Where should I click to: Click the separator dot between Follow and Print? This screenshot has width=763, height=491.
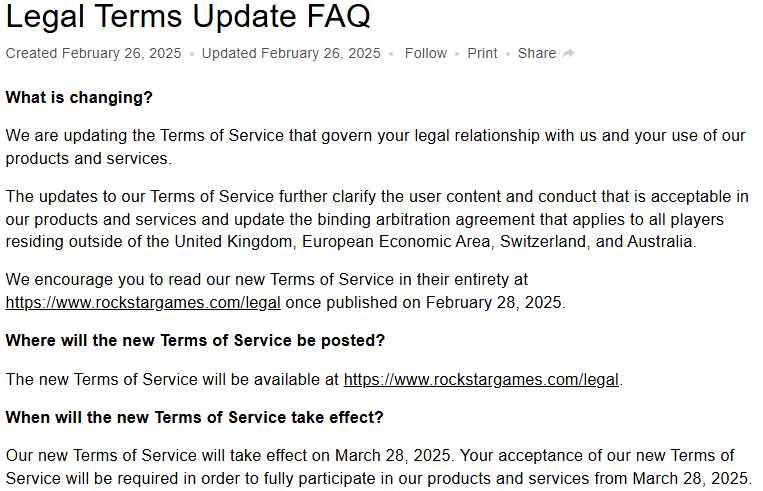pos(457,54)
